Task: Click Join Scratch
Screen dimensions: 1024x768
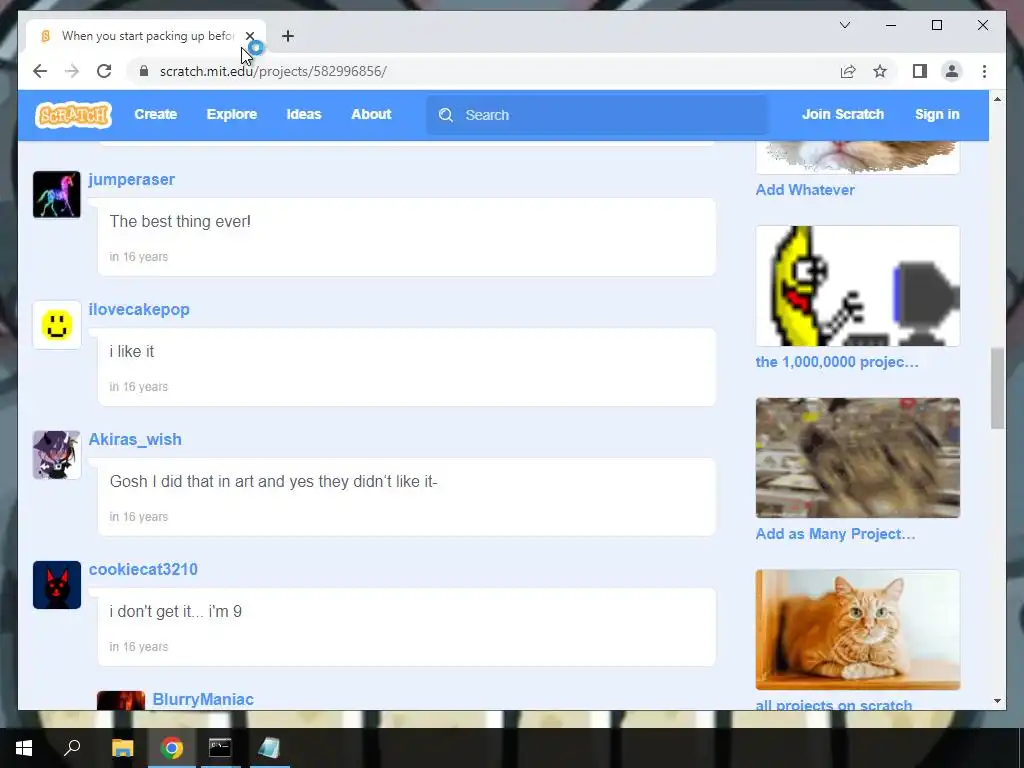Action: pos(842,114)
